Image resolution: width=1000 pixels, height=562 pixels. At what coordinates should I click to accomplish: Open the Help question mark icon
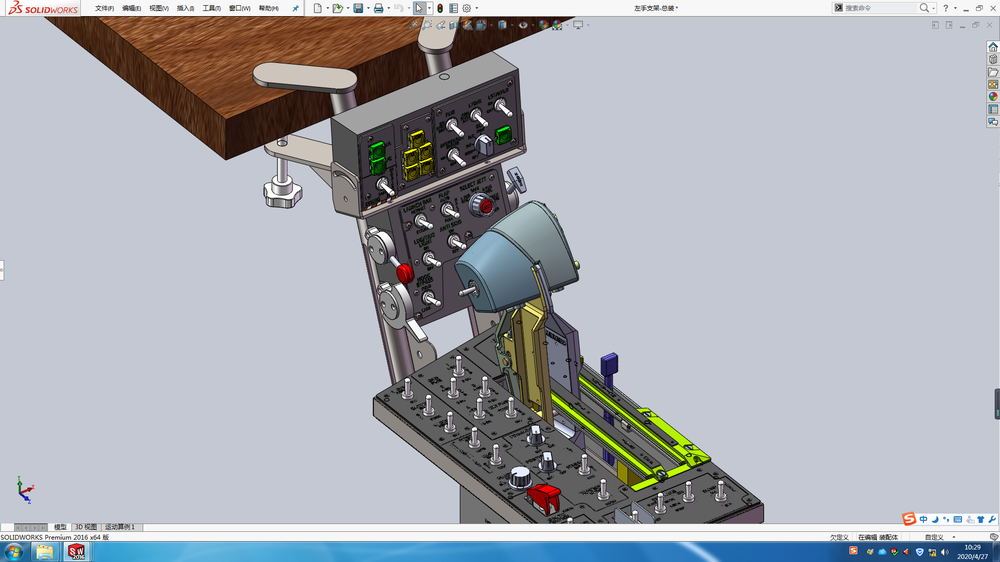click(x=946, y=8)
